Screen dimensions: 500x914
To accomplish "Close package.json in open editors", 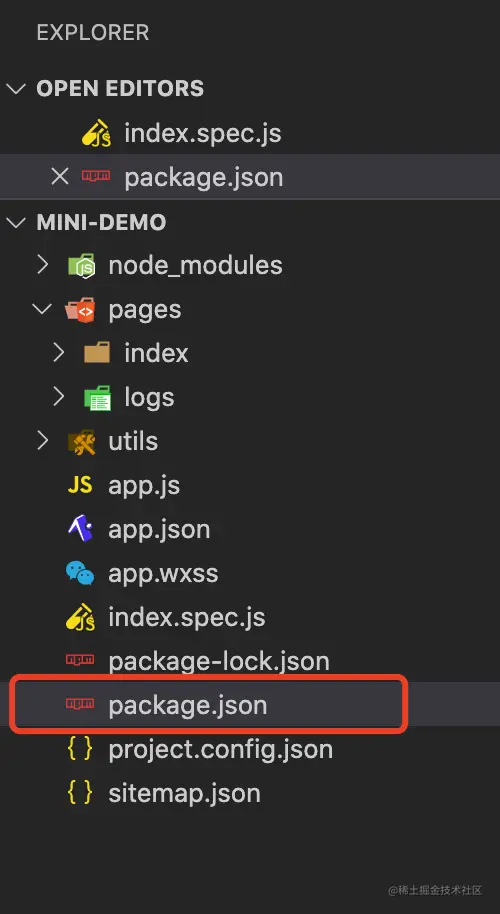I will (59, 177).
